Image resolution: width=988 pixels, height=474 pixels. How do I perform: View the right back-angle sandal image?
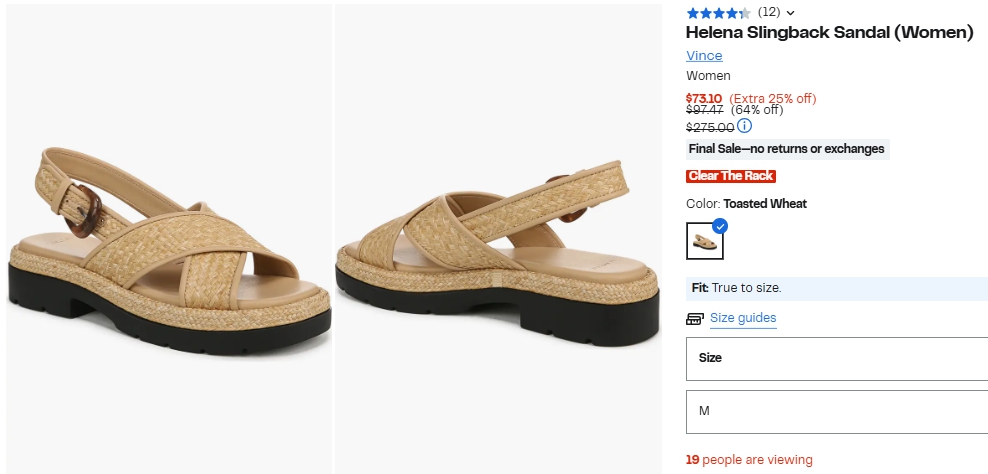[498, 239]
